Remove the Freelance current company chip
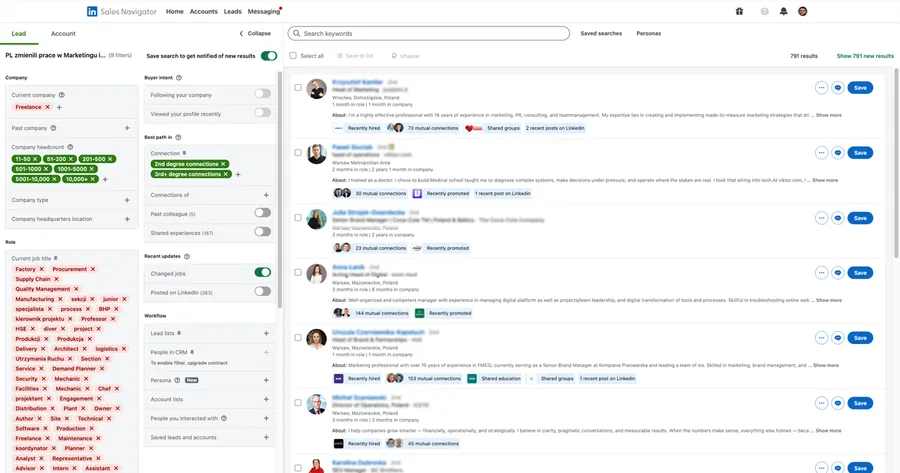 pos(48,107)
